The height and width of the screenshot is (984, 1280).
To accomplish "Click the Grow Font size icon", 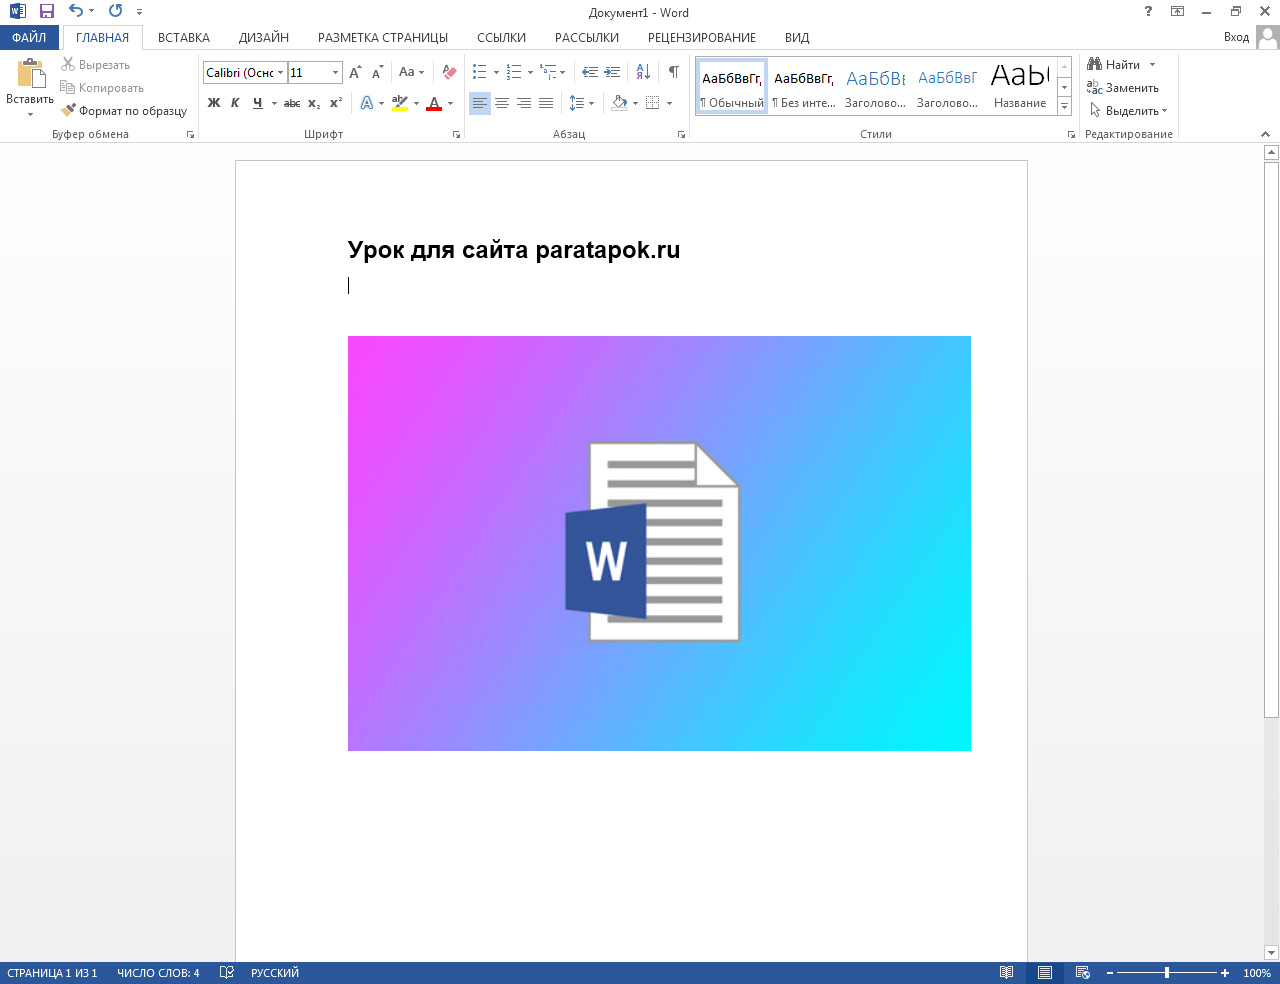I will tap(355, 72).
